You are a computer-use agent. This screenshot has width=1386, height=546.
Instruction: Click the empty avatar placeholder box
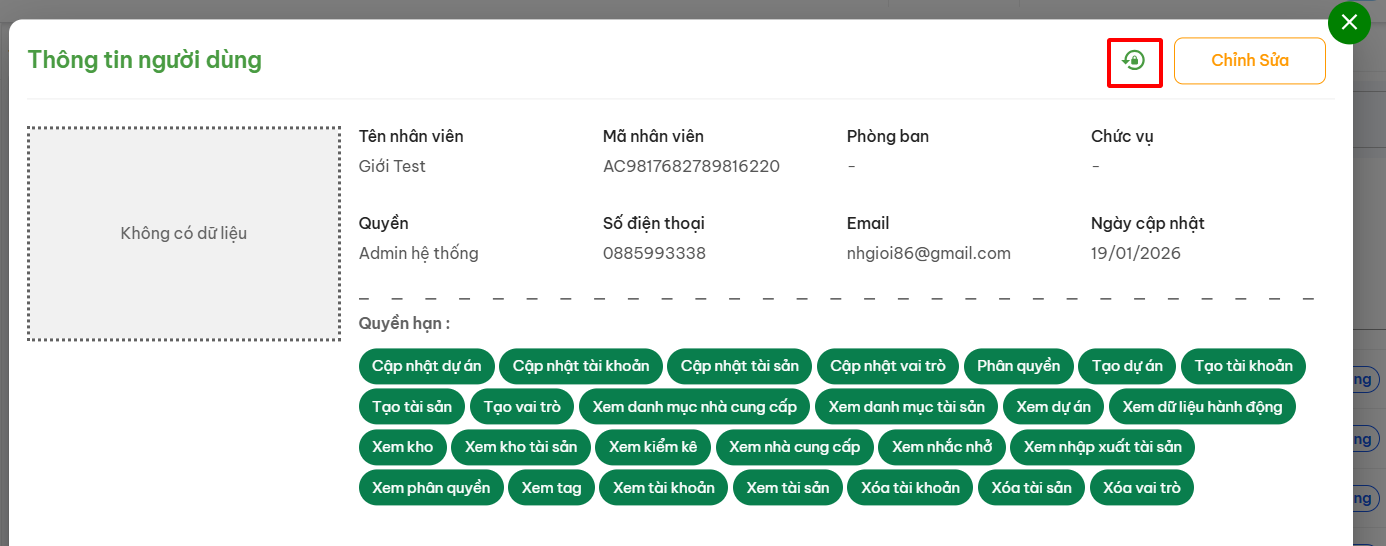184,234
